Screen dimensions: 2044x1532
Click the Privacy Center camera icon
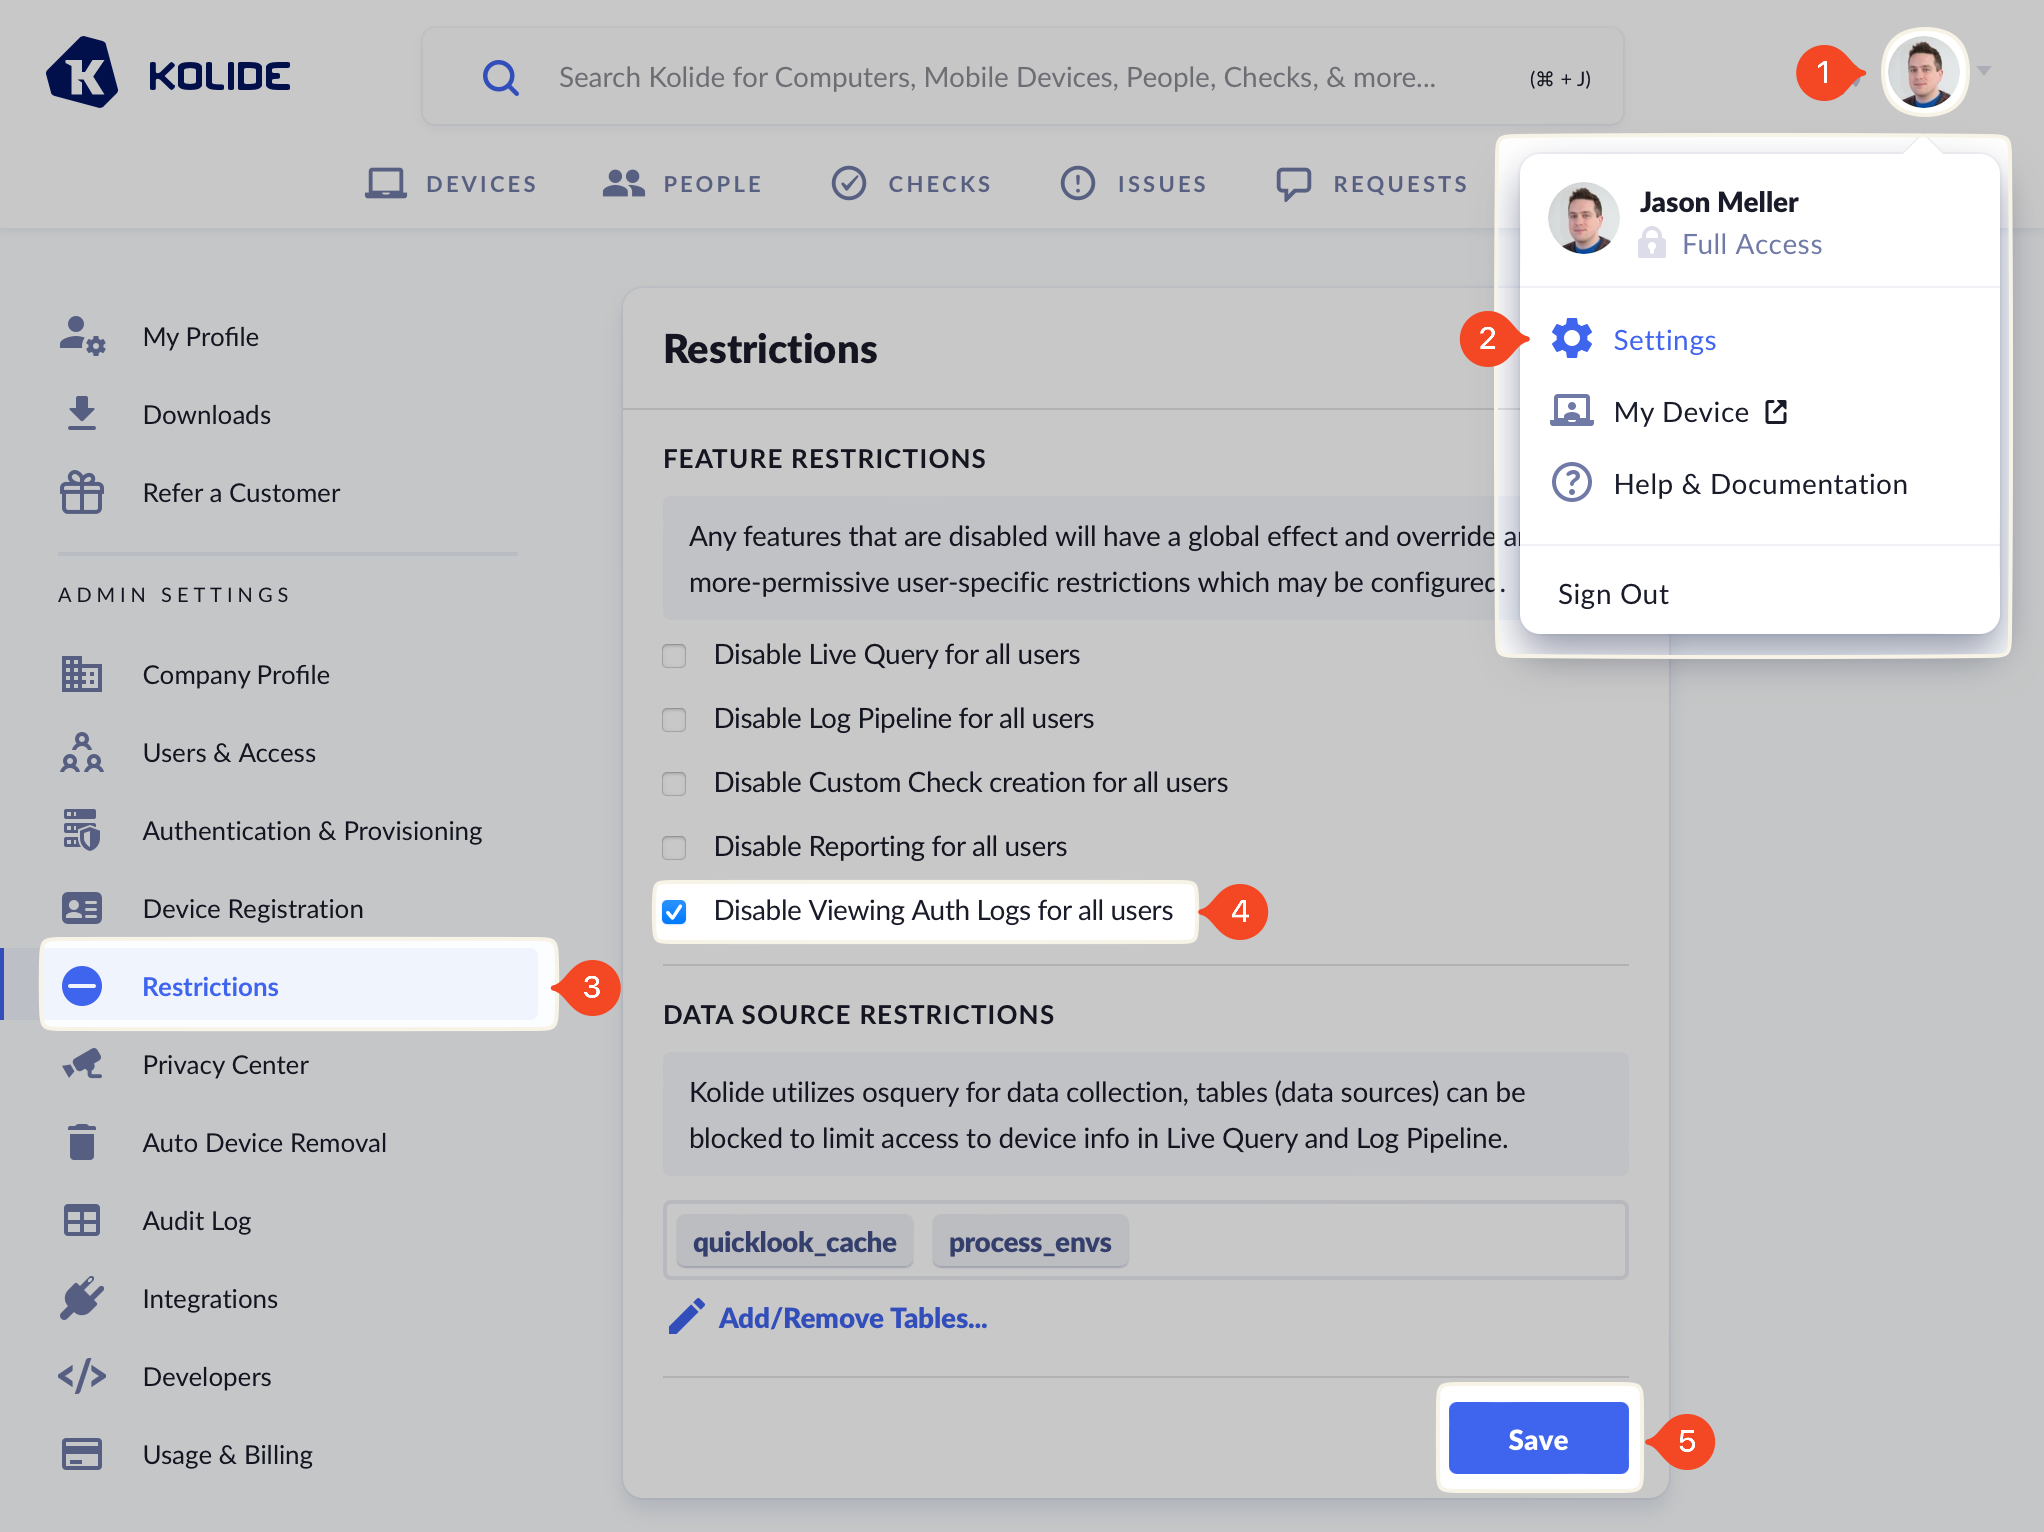(x=82, y=1064)
